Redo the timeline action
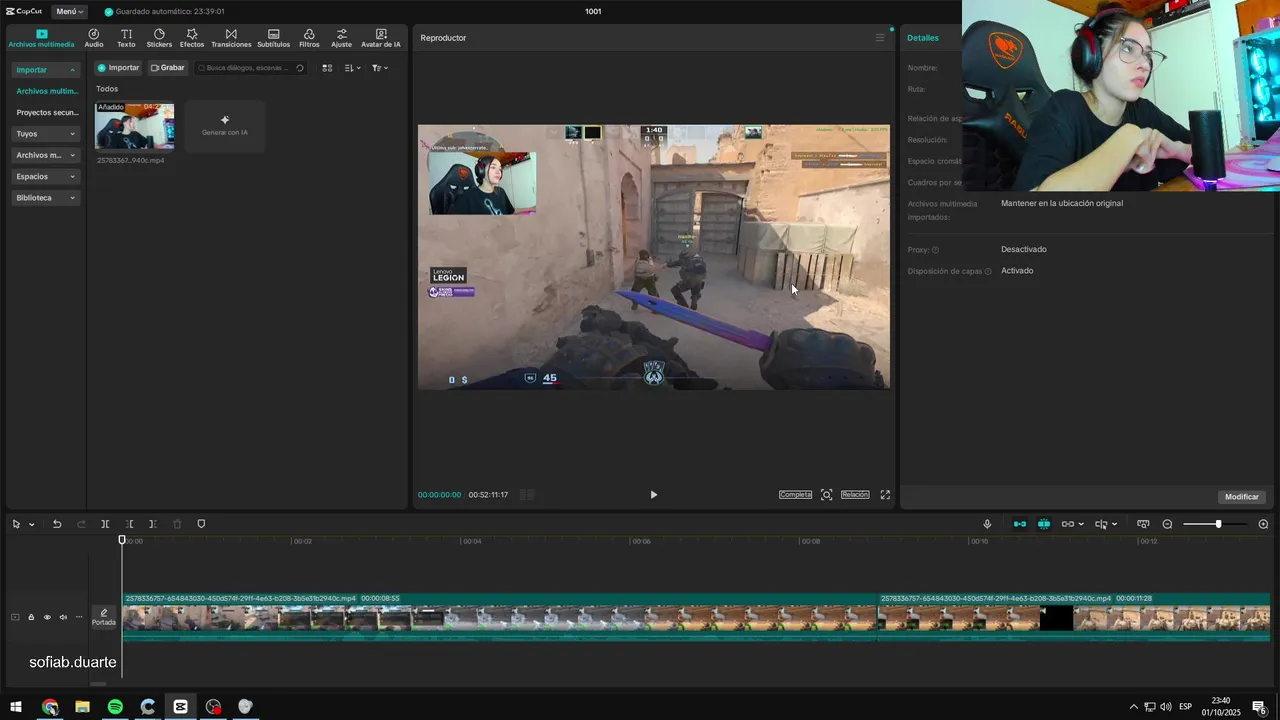The image size is (1280, 720). click(81, 524)
